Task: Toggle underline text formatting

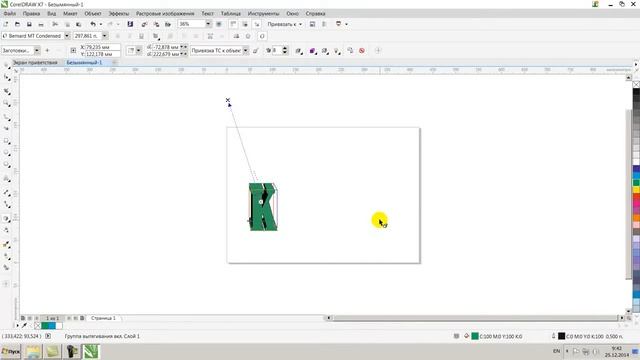Action: pyautogui.click(x=141, y=36)
